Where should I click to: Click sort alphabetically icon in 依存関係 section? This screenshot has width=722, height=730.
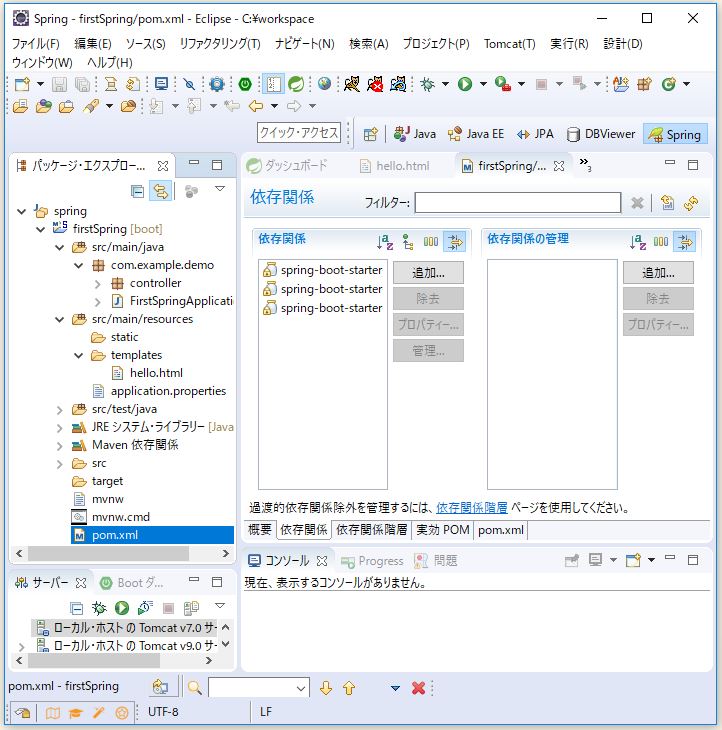(385, 242)
